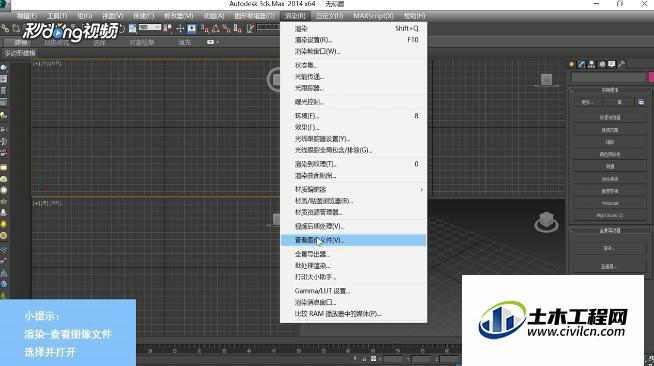Screen dimensions: 654x366
Task: Open 材质资源管理器 entry
Action: click(x=353, y=212)
